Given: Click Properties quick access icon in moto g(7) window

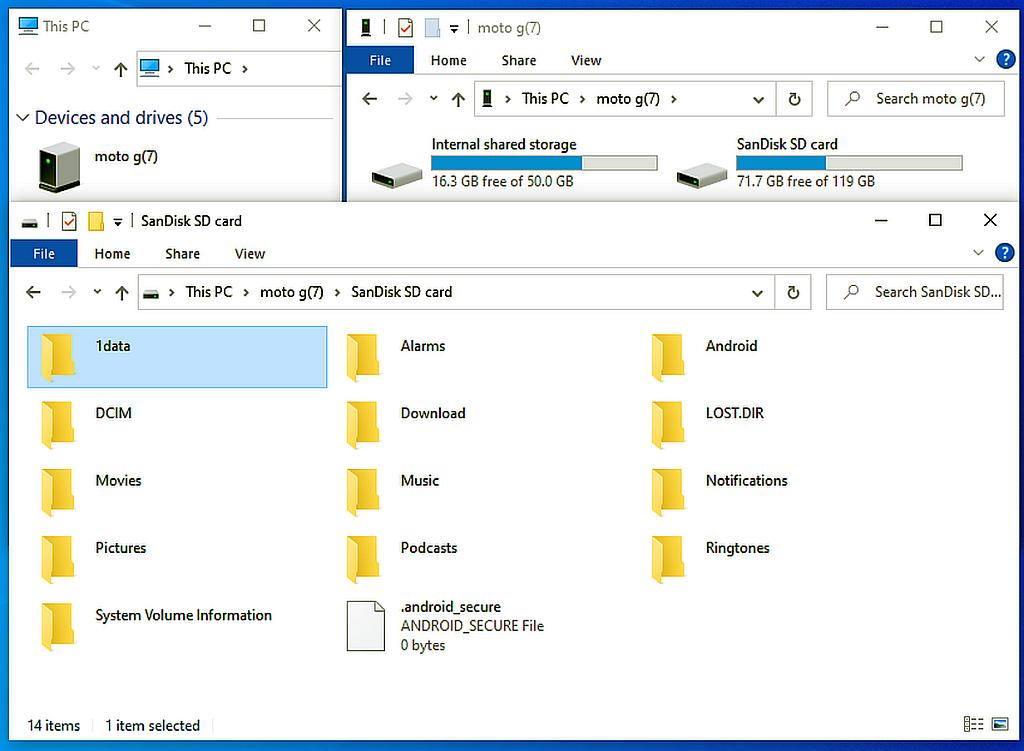Looking at the screenshot, I should (406, 28).
